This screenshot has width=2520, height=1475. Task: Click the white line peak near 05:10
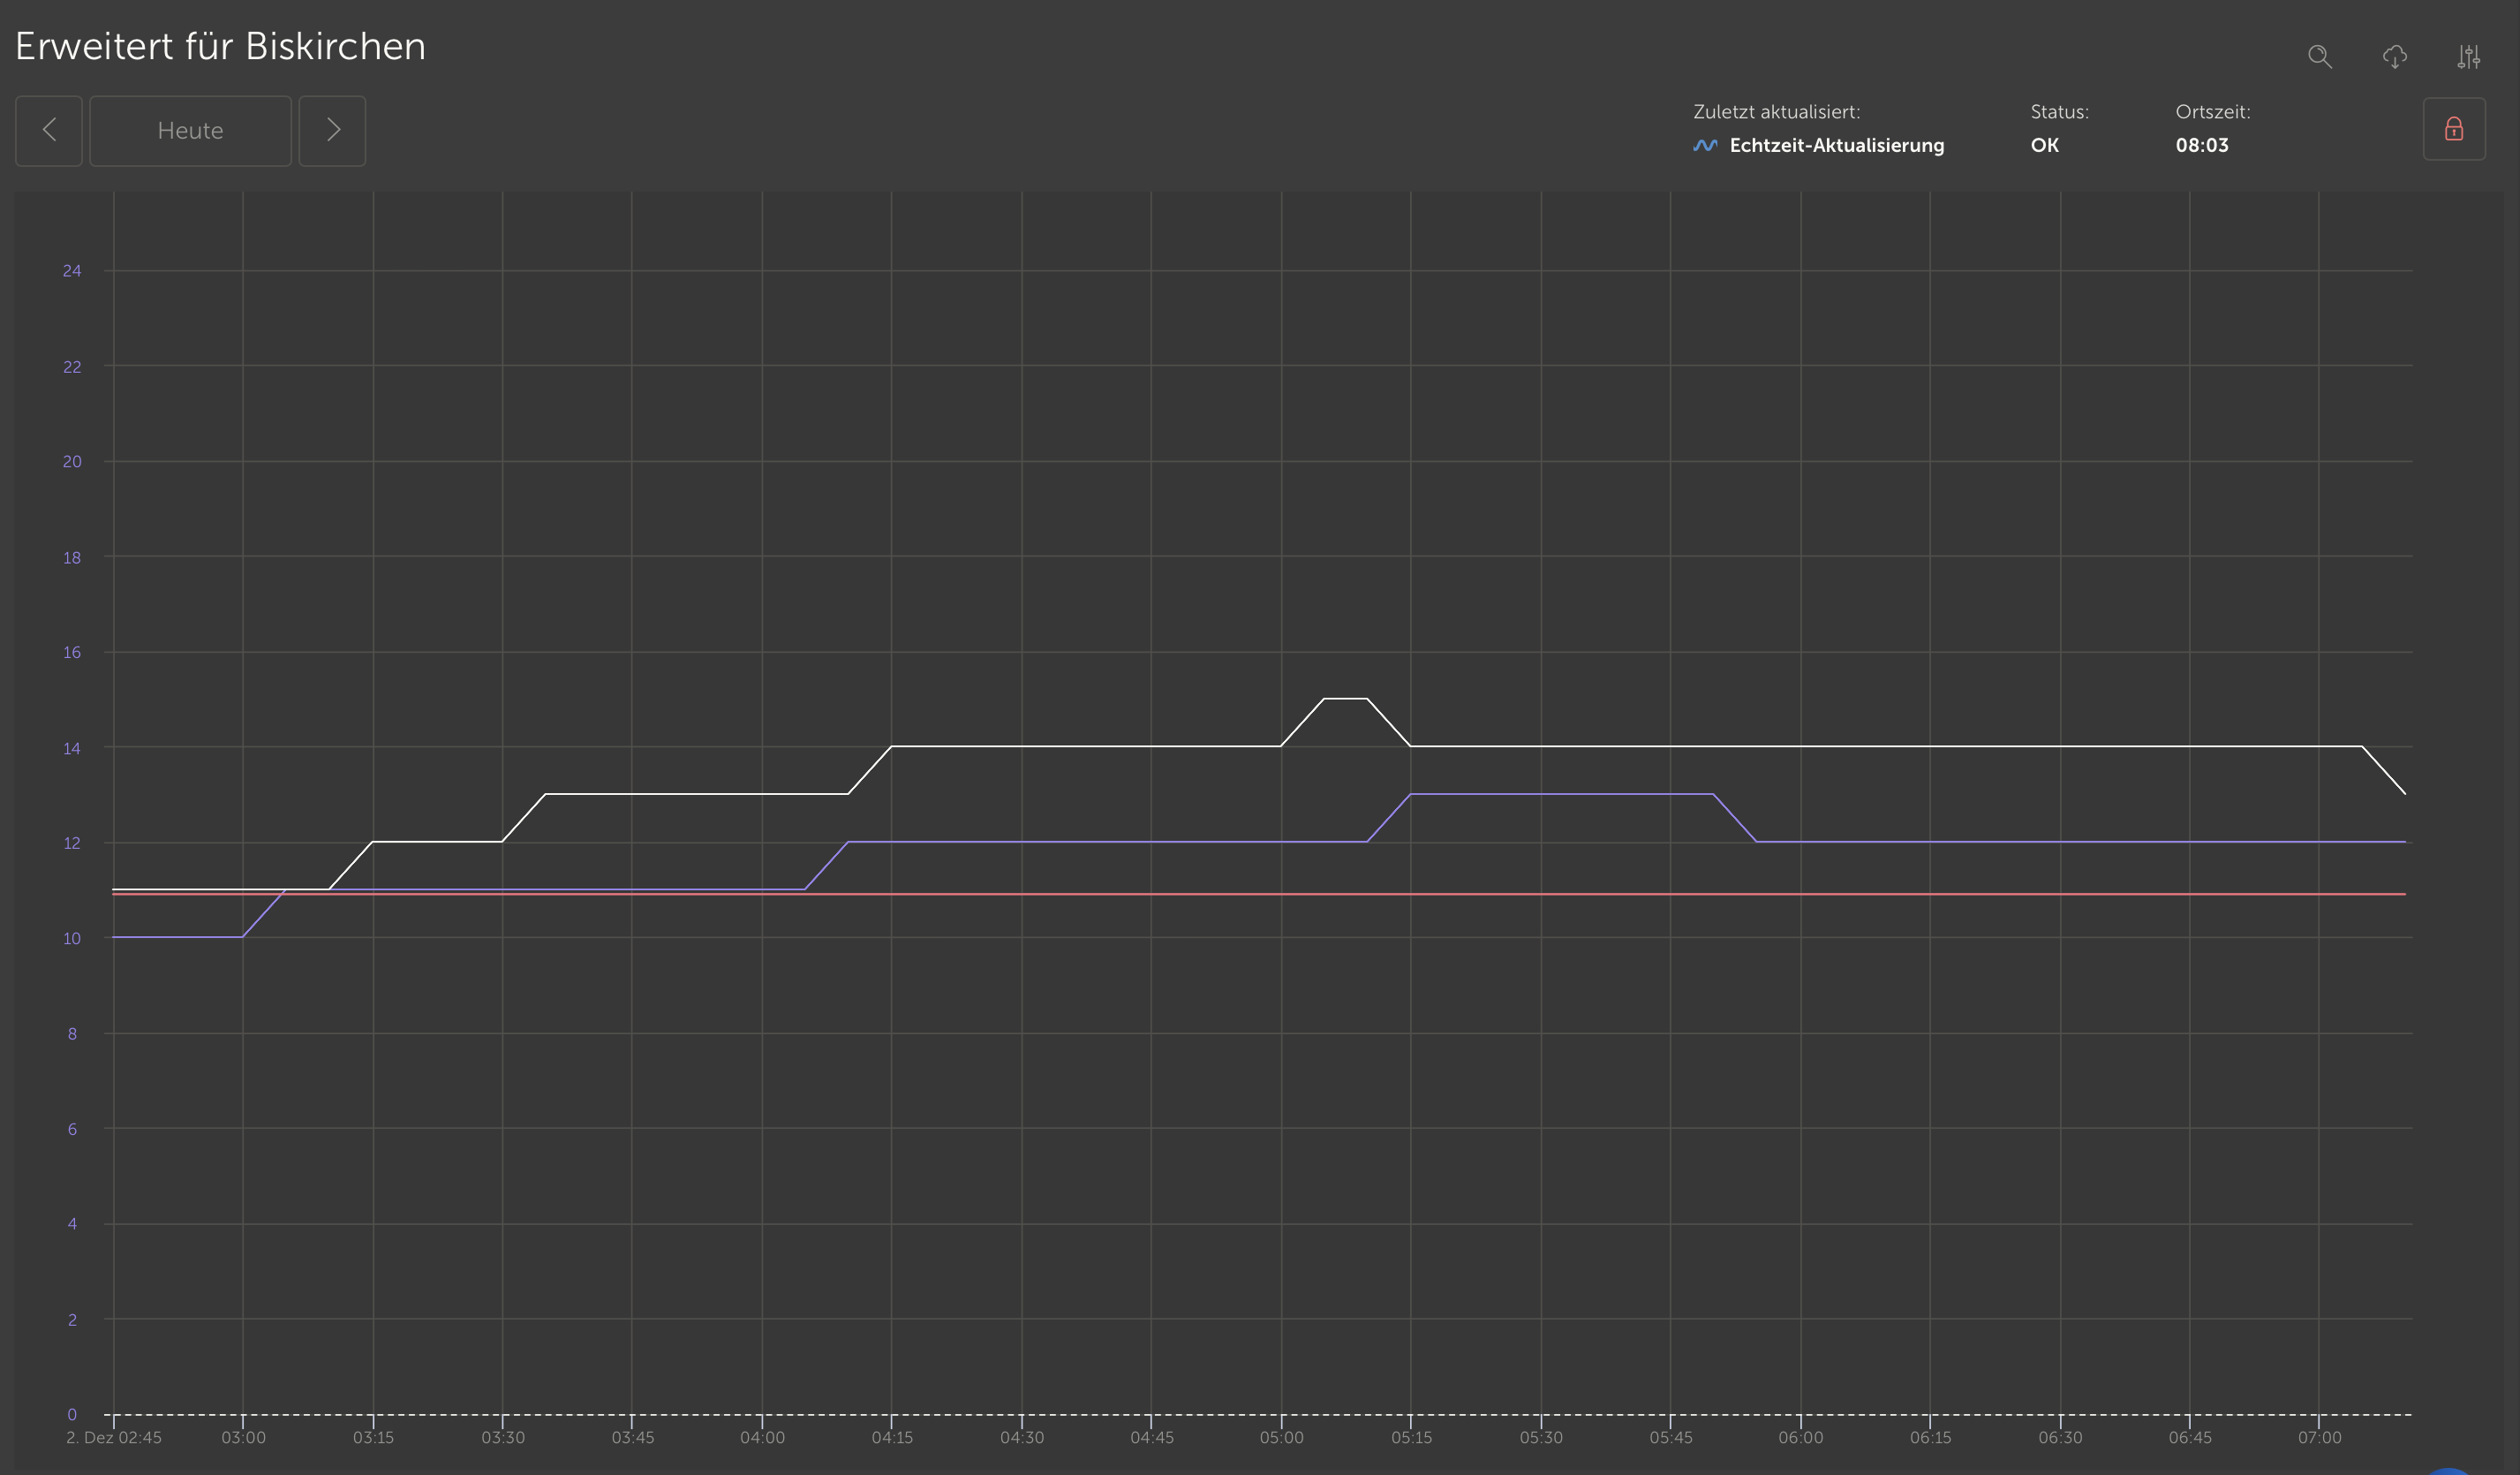(x=1345, y=699)
